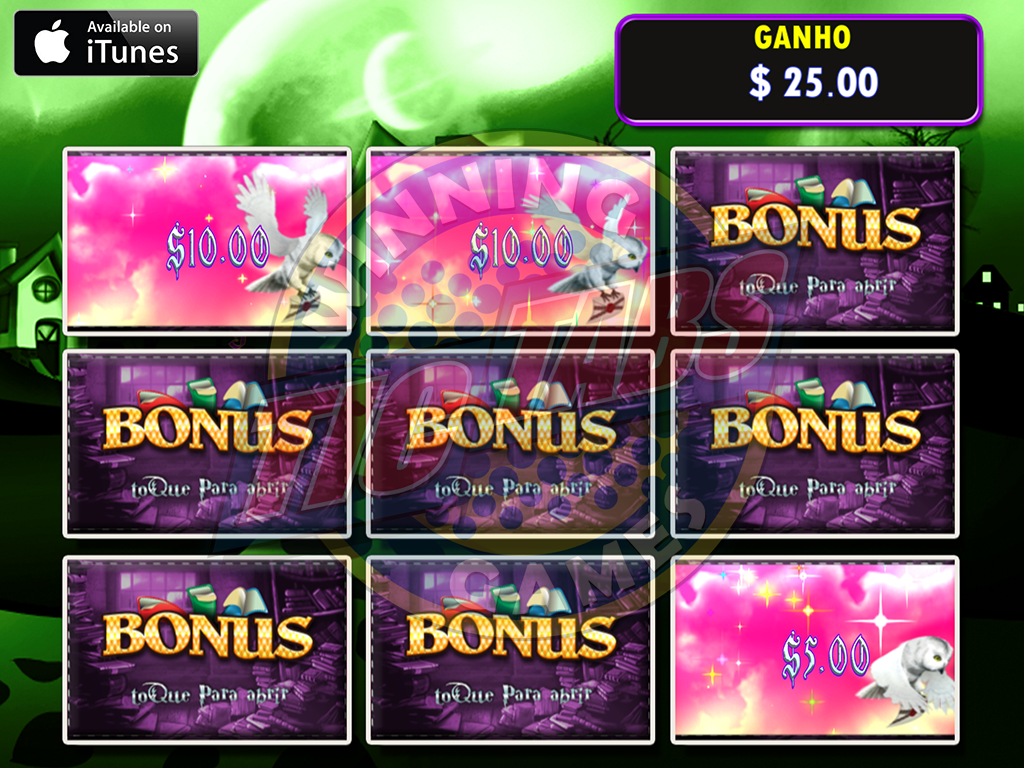Image resolution: width=1024 pixels, height=768 pixels.
Task: Open the center BONUS card
Action: [x=510, y=444]
